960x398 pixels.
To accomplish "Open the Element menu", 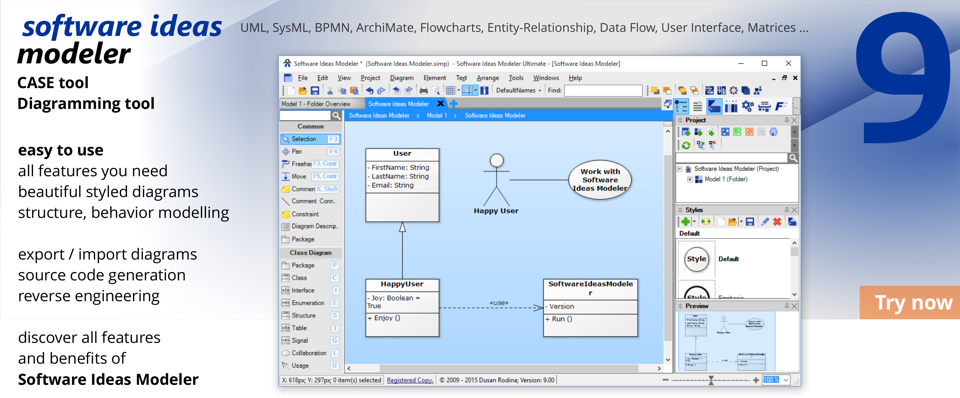I will tap(435, 78).
